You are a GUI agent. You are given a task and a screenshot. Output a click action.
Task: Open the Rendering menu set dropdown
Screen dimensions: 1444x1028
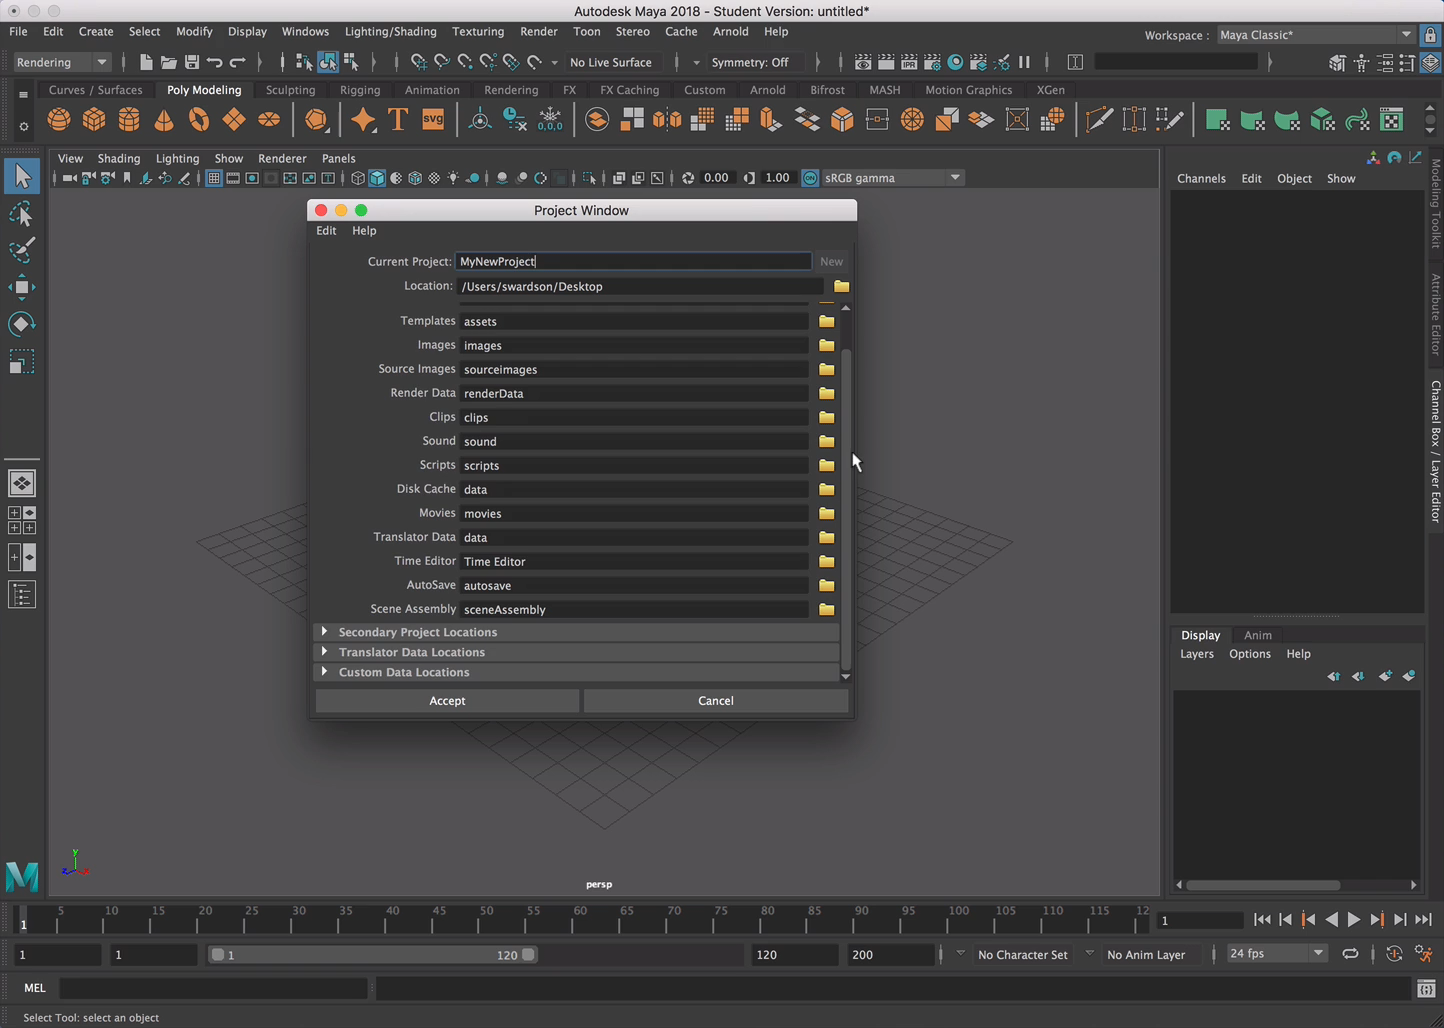point(61,62)
